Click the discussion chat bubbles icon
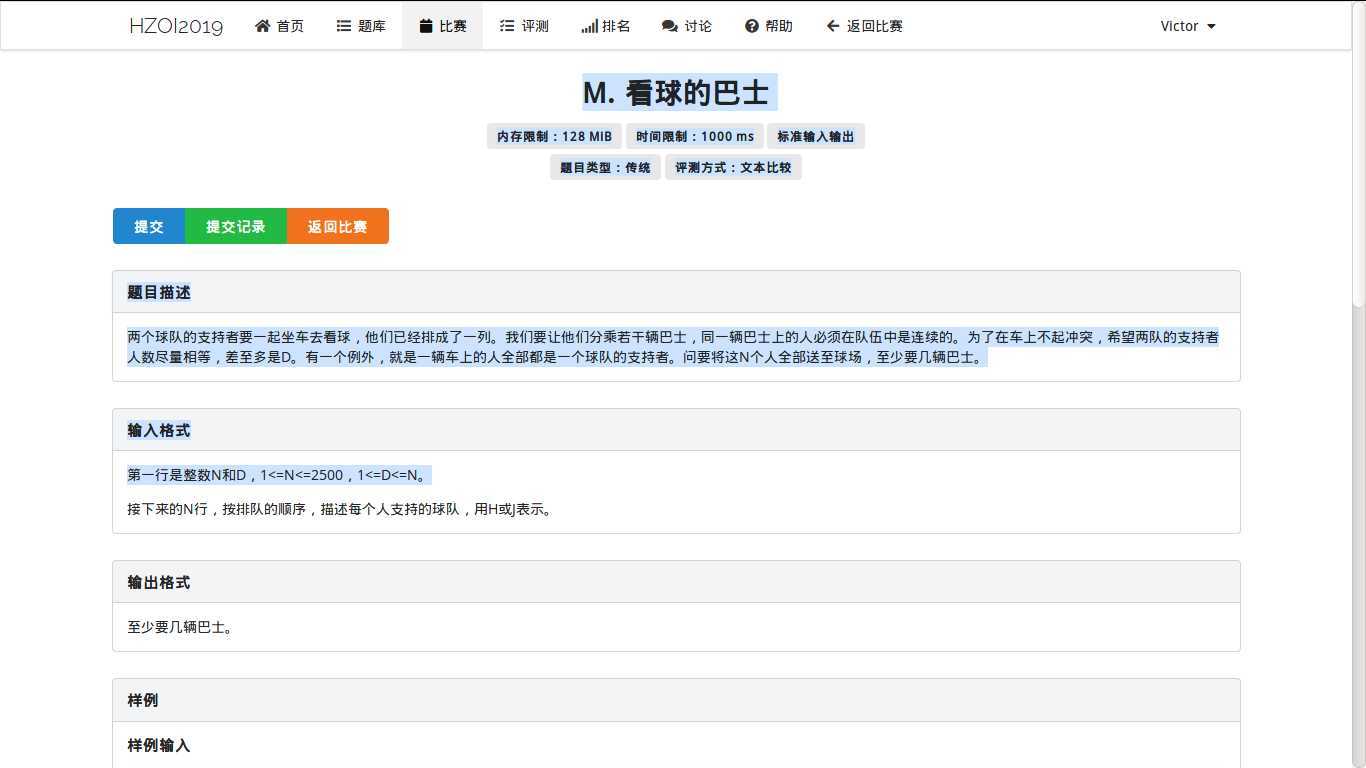 click(670, 26)
